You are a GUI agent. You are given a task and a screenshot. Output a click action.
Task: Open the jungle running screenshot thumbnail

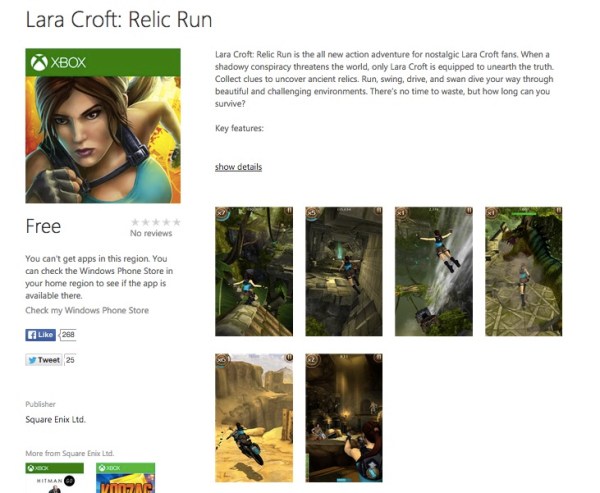tap(254, 271)
